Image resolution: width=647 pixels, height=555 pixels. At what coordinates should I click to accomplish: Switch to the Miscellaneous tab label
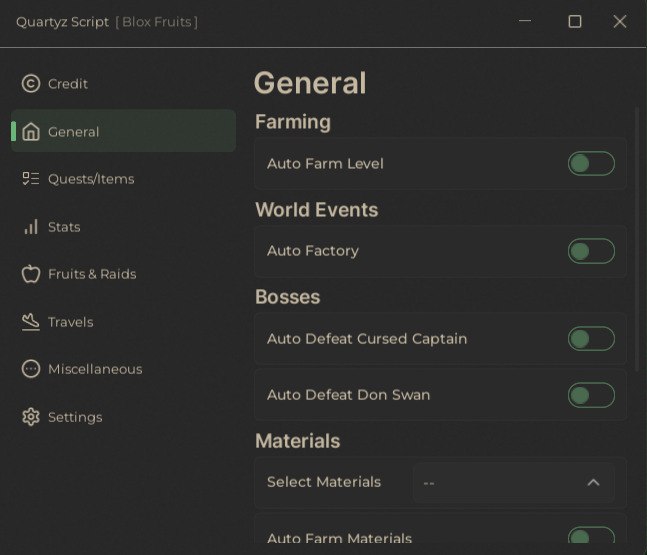(x=95, y=369)
